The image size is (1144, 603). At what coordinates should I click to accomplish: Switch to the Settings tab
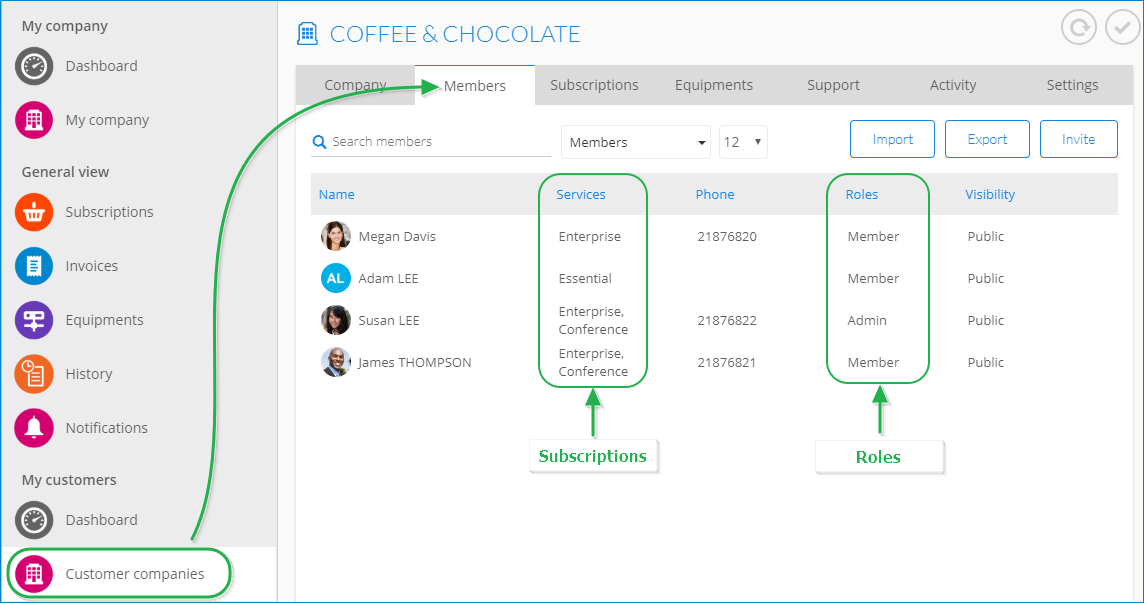[x=1072, y=85]
